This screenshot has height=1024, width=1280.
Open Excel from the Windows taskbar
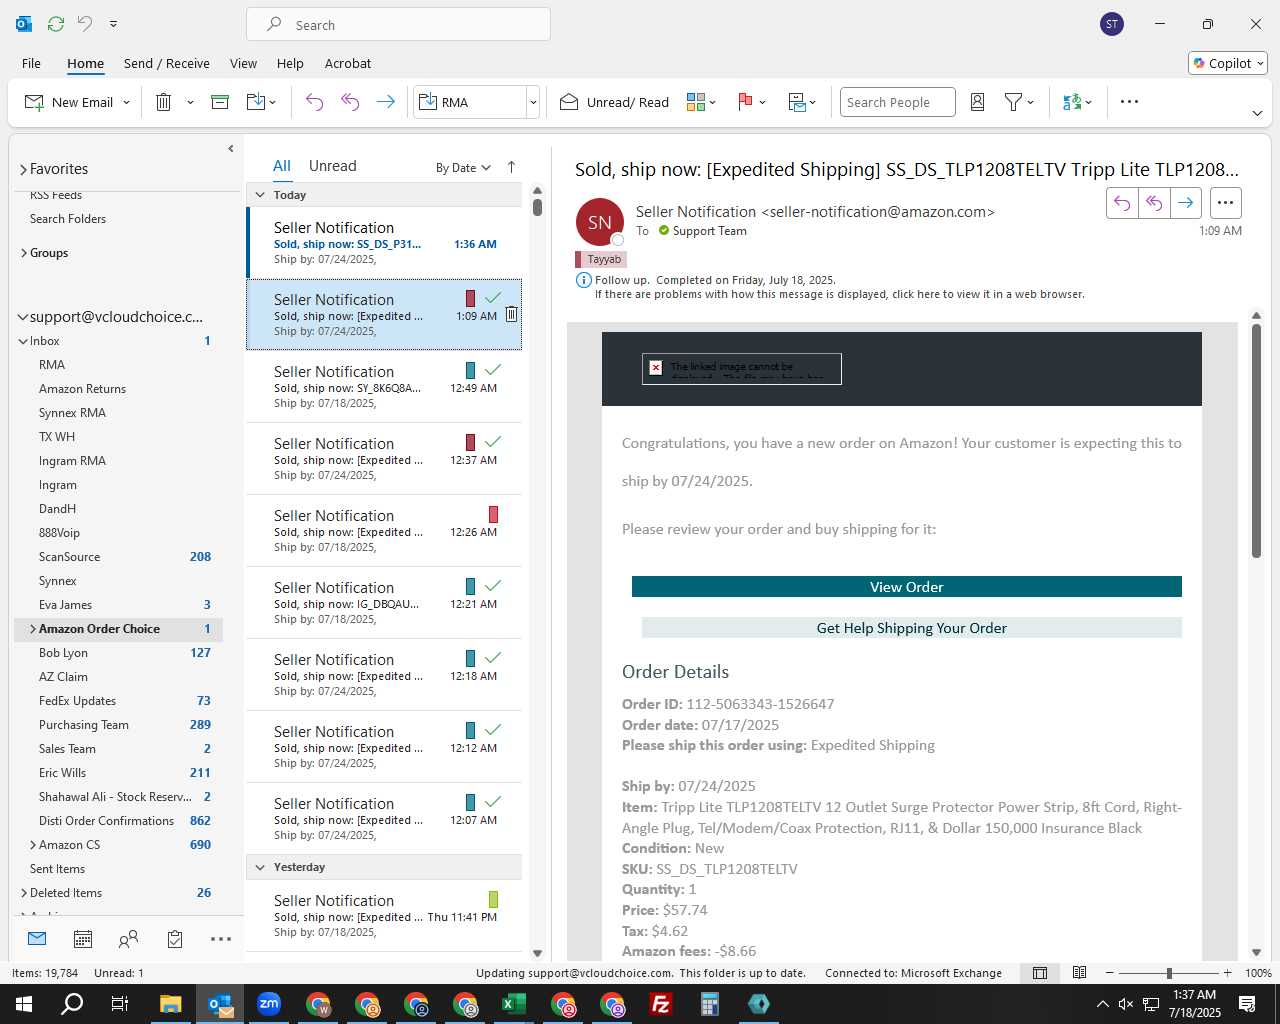(x=514, y=1004)
